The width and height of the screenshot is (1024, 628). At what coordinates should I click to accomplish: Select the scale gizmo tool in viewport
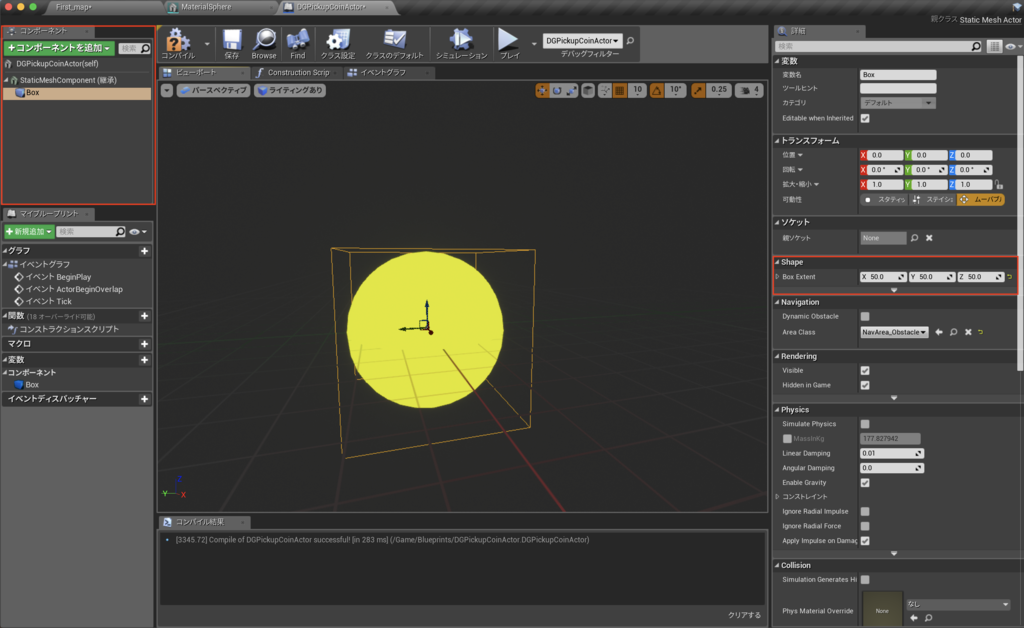coord(571,91)
